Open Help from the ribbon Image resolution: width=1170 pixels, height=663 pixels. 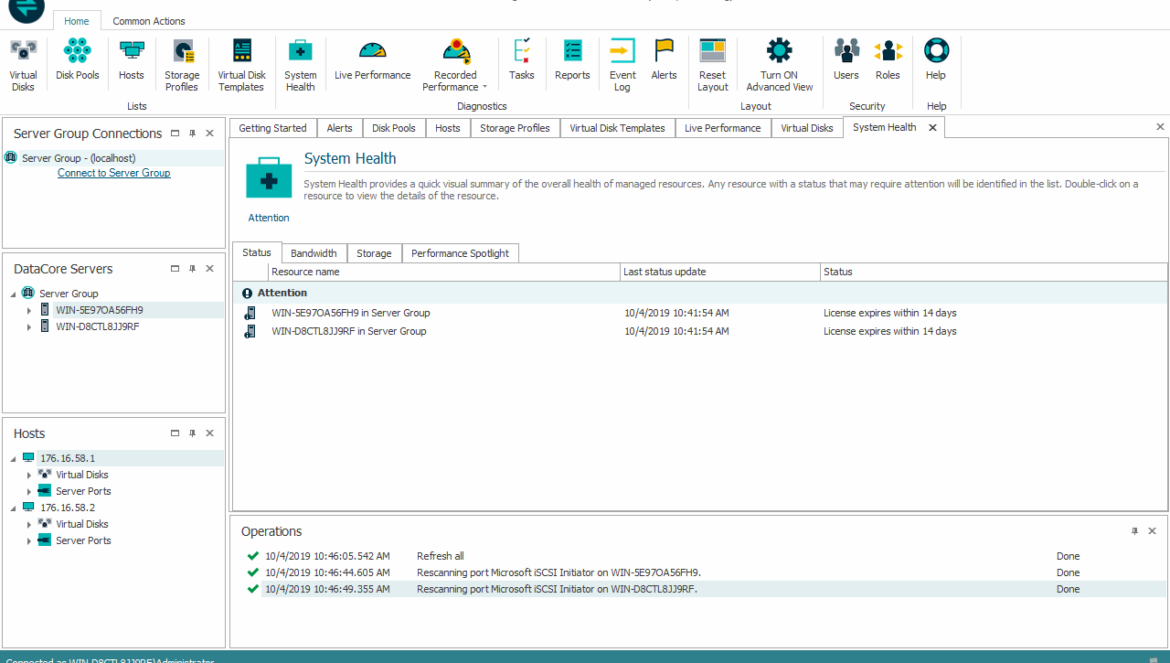point(936,60)
